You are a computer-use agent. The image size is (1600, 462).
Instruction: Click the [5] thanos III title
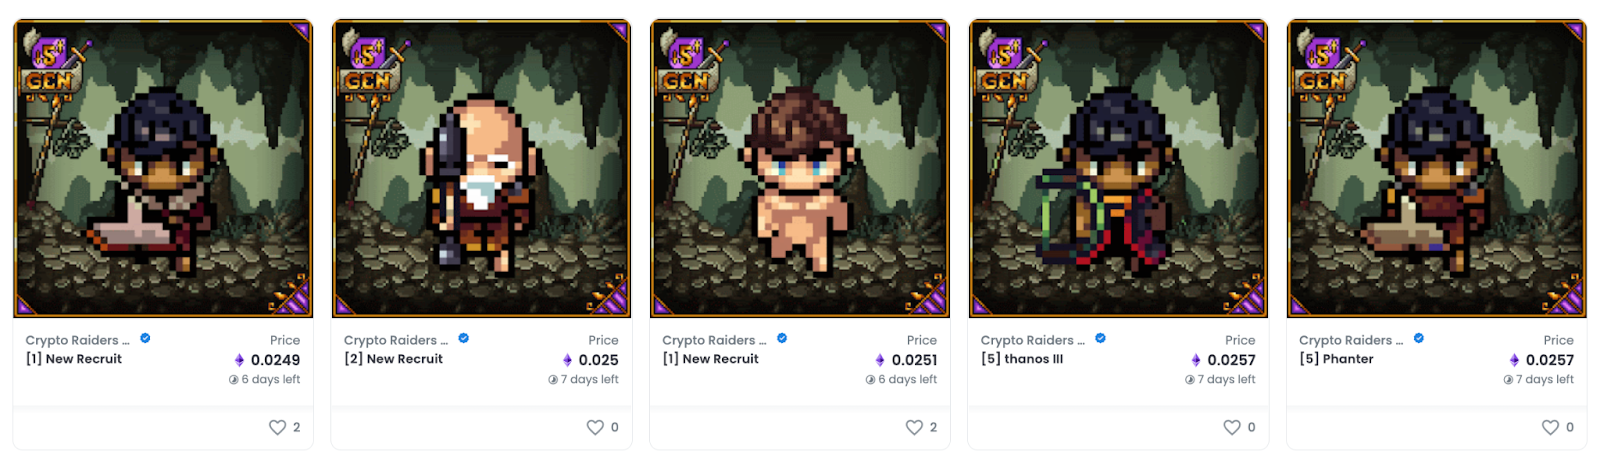[1022, 359]
